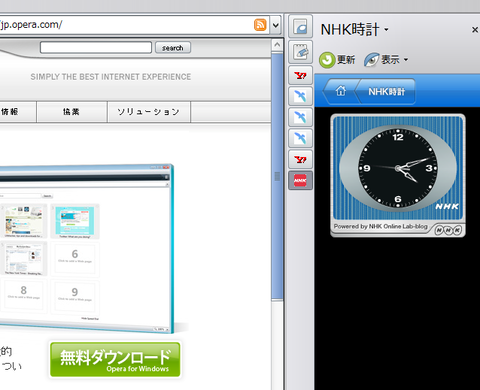Open the first Yahoo panel icon

point(300,75)
